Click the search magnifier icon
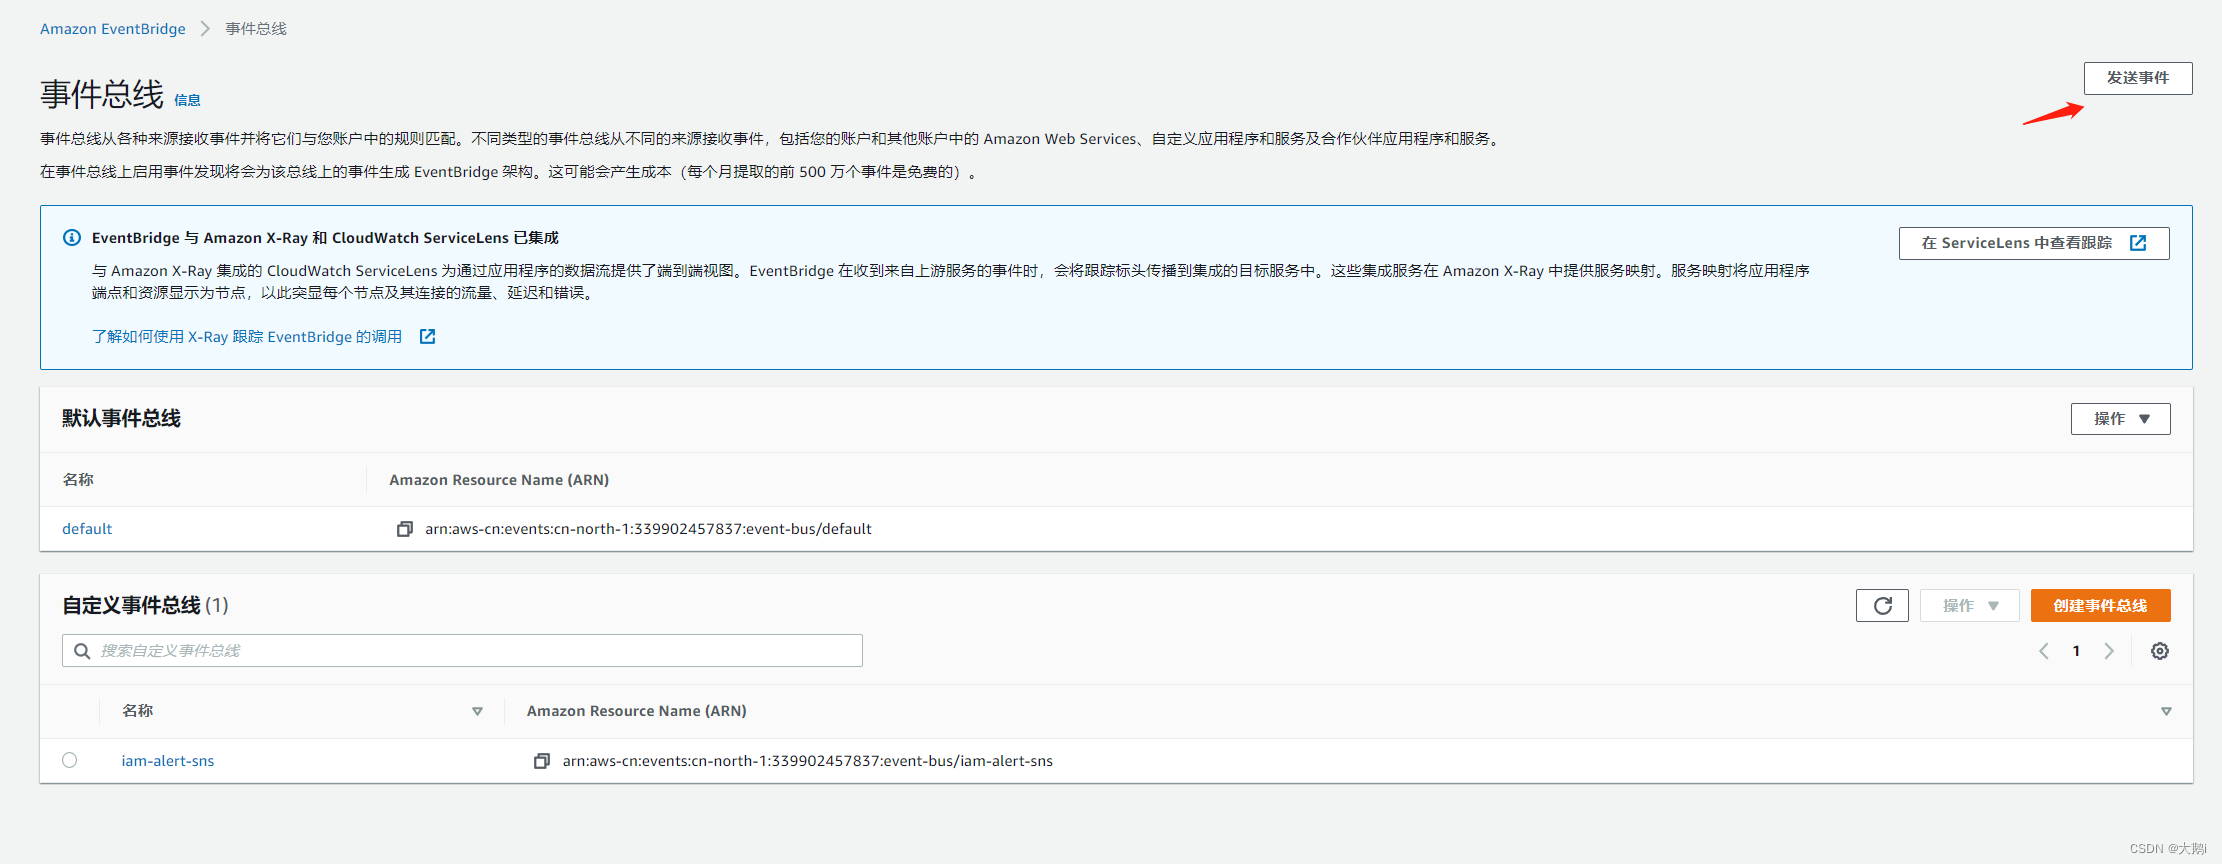This screenshot has width=2222, height=864. point(82,651)
